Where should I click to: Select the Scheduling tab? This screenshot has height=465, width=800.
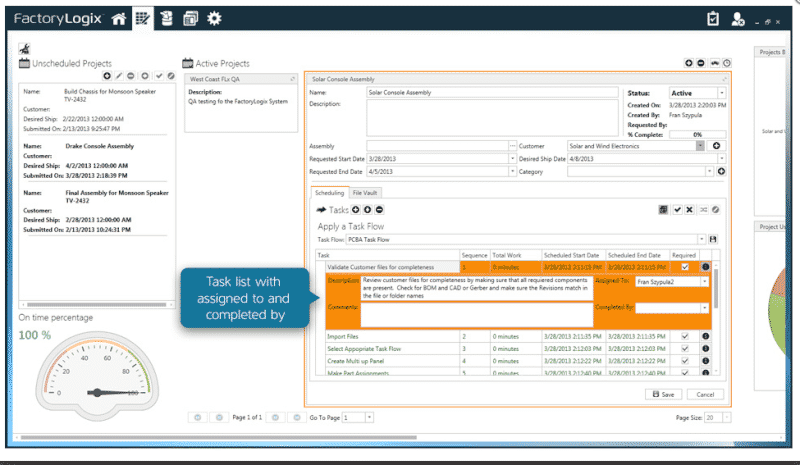pyautogui.click(x=329, y=192)
